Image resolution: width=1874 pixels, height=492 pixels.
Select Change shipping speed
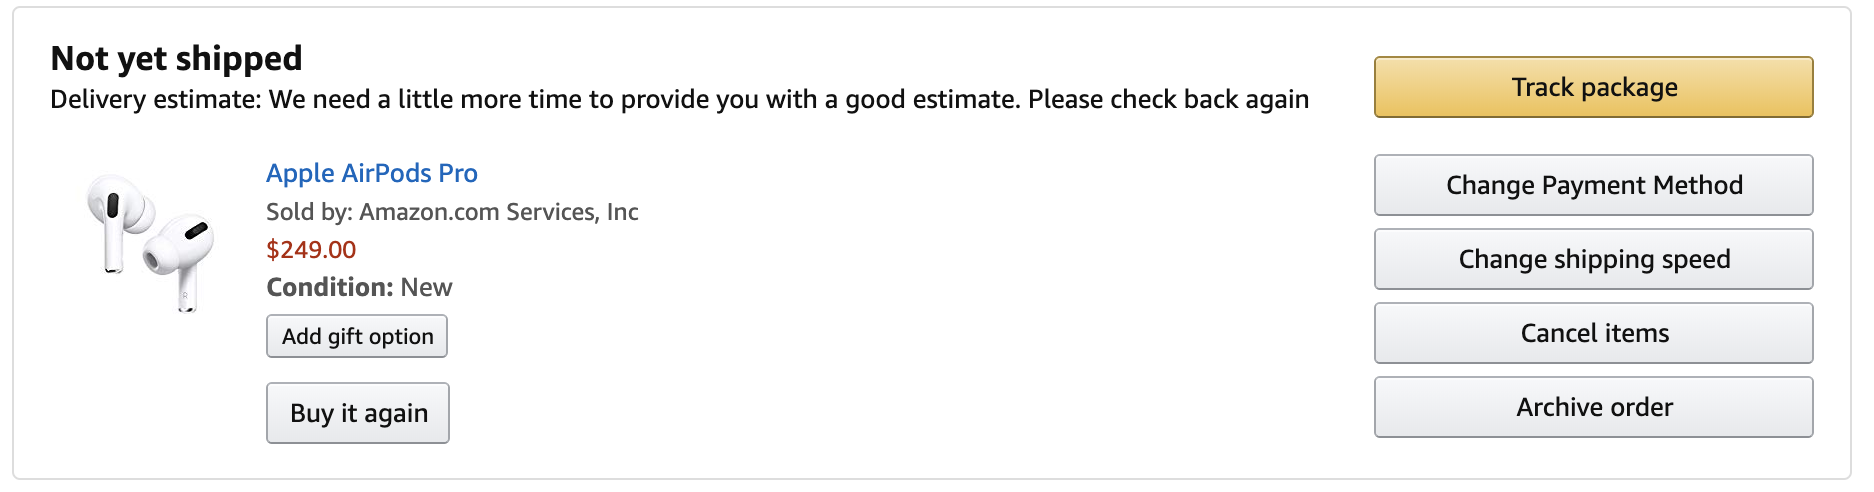(x=1593, y=259)
